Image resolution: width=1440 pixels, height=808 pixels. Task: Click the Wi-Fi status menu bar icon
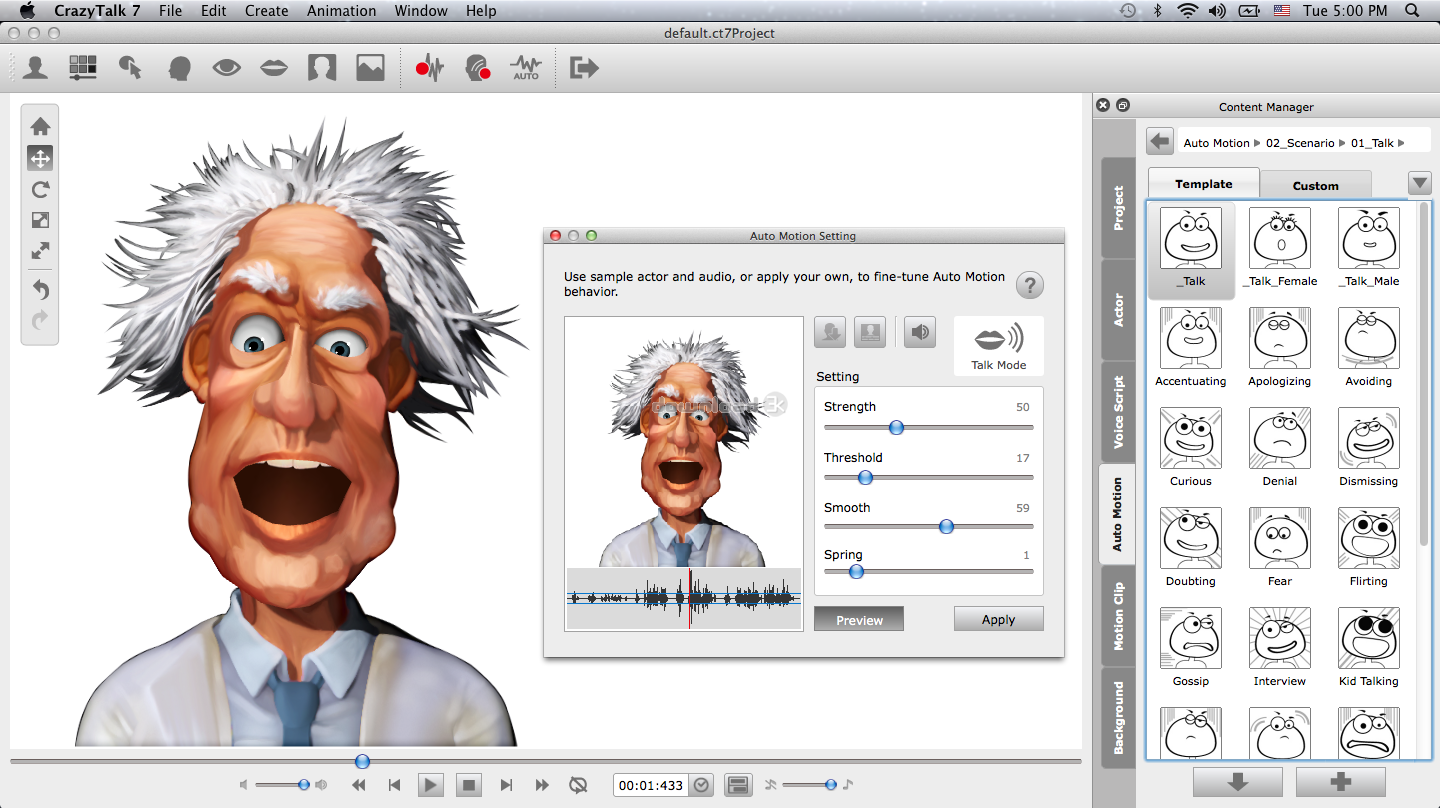[x=1187, y=11]
